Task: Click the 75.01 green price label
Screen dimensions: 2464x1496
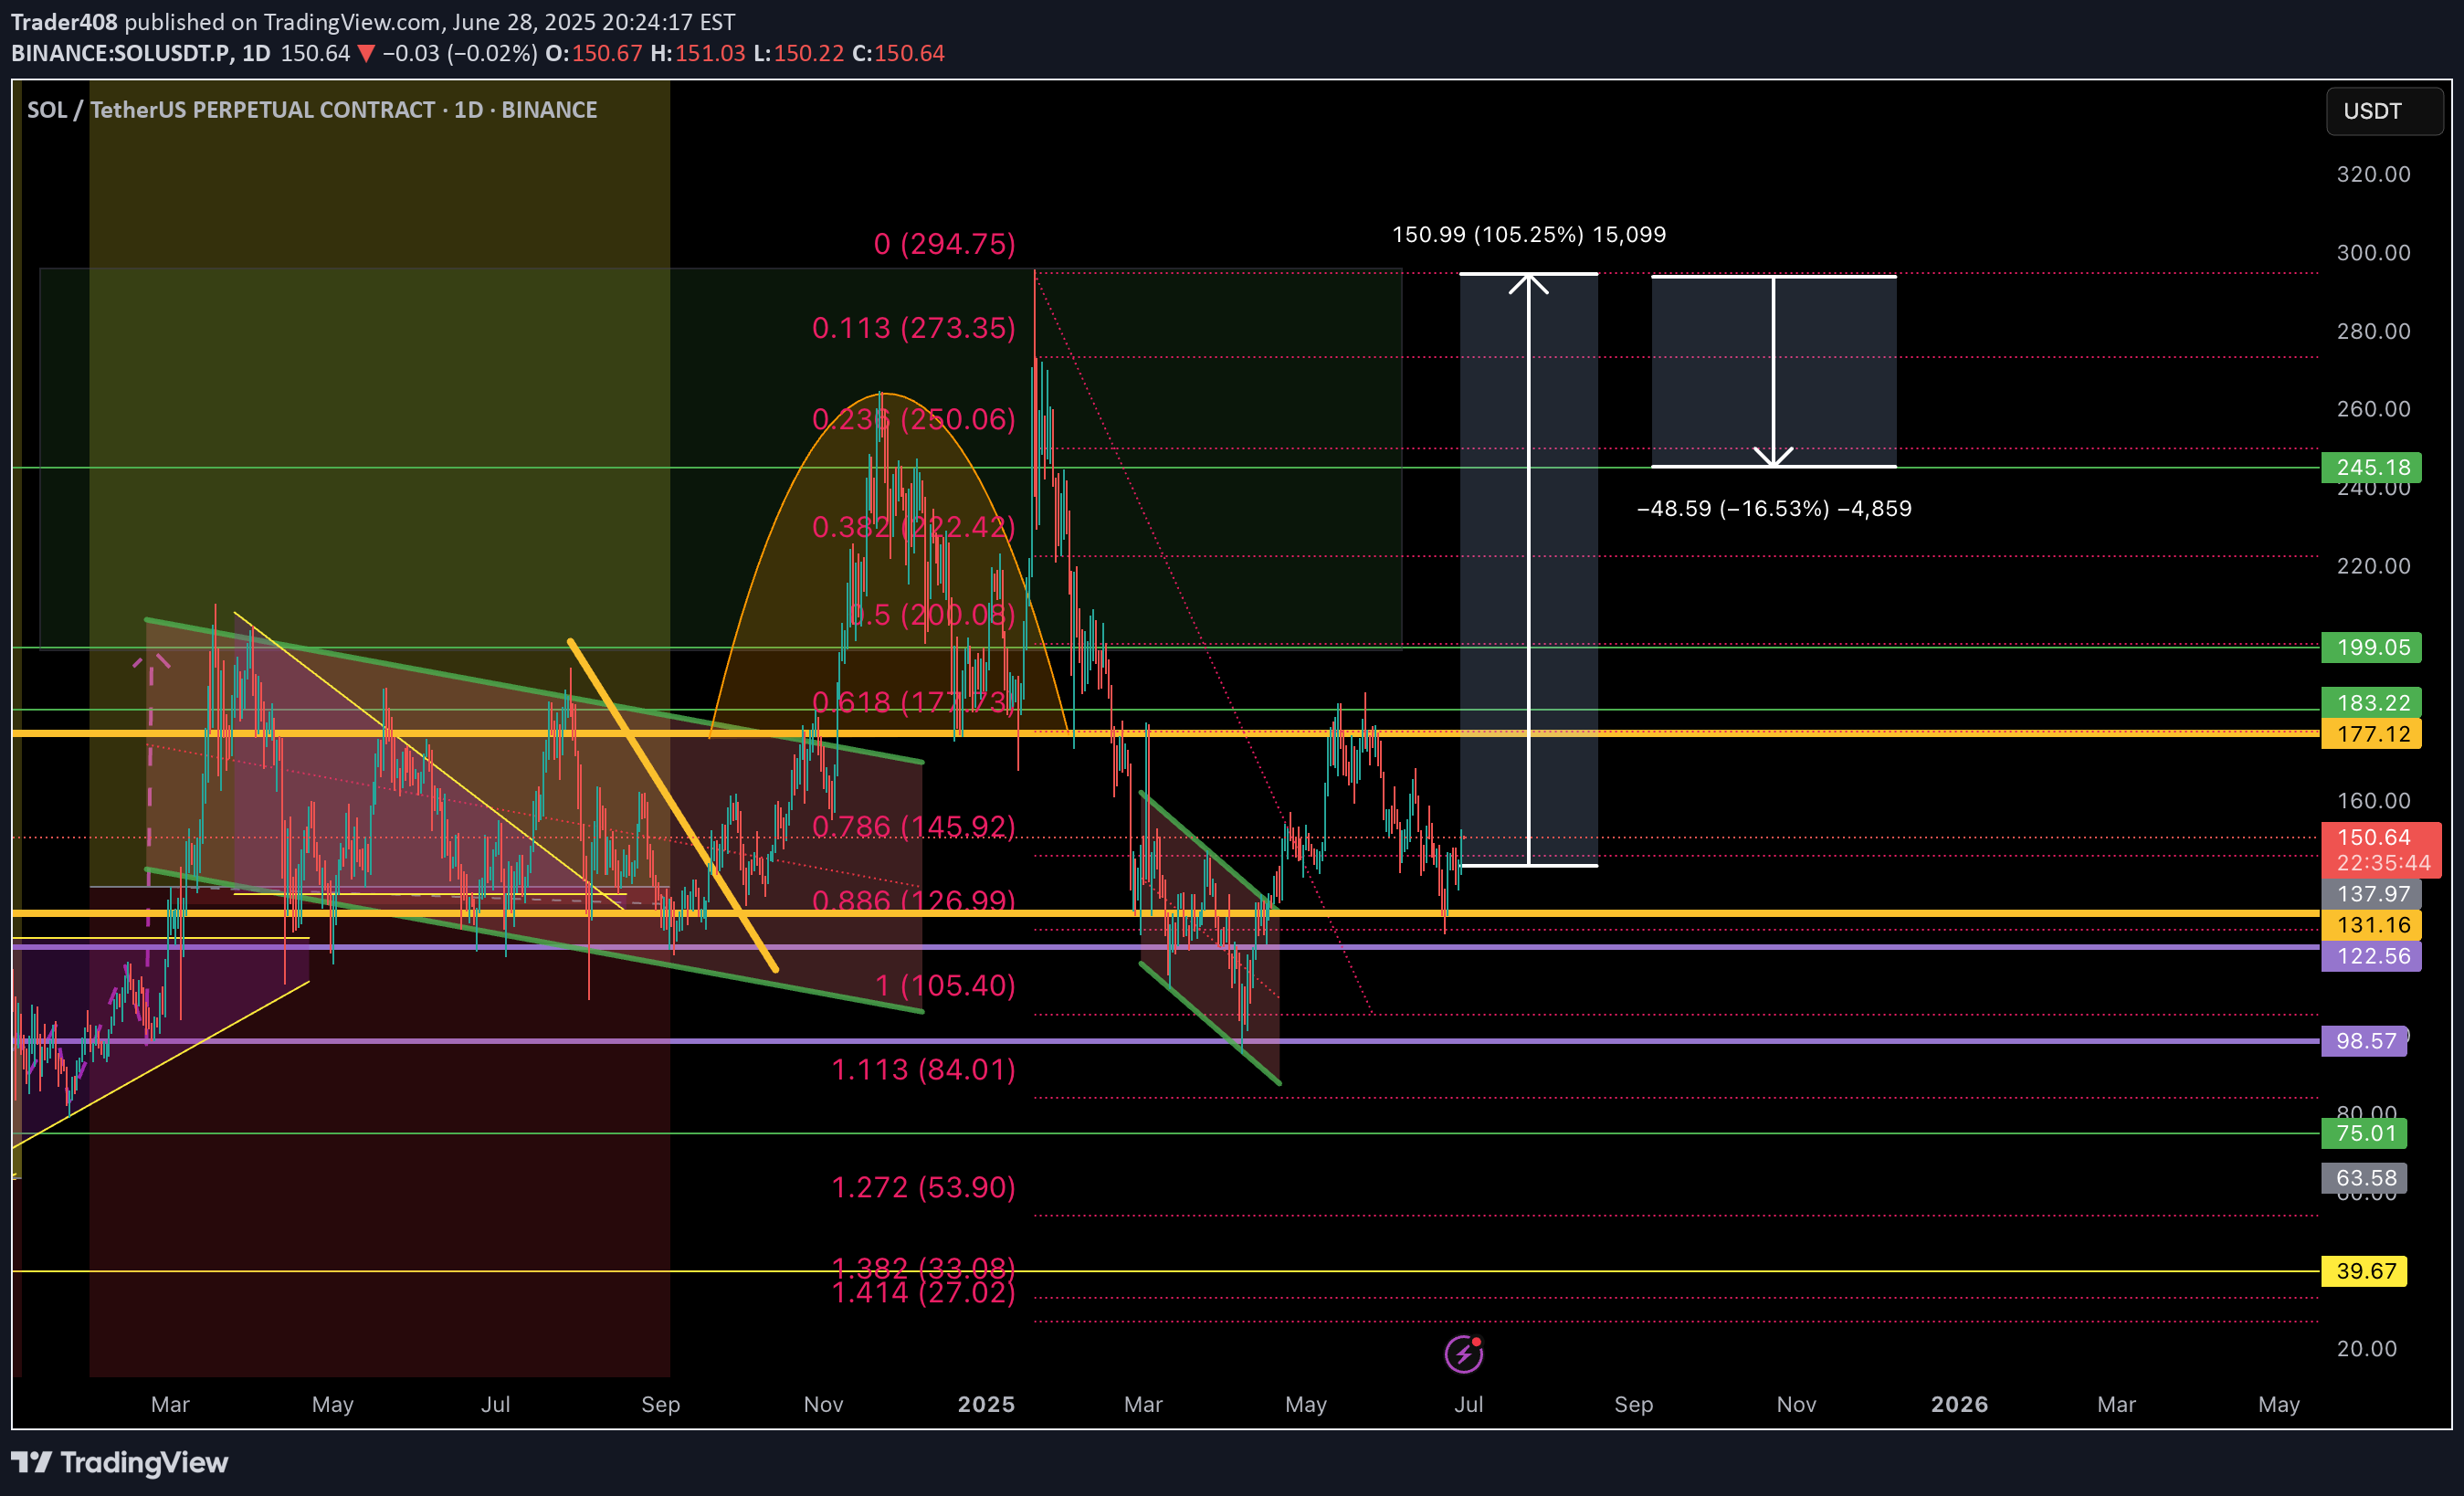Action: [2364, 1133]
